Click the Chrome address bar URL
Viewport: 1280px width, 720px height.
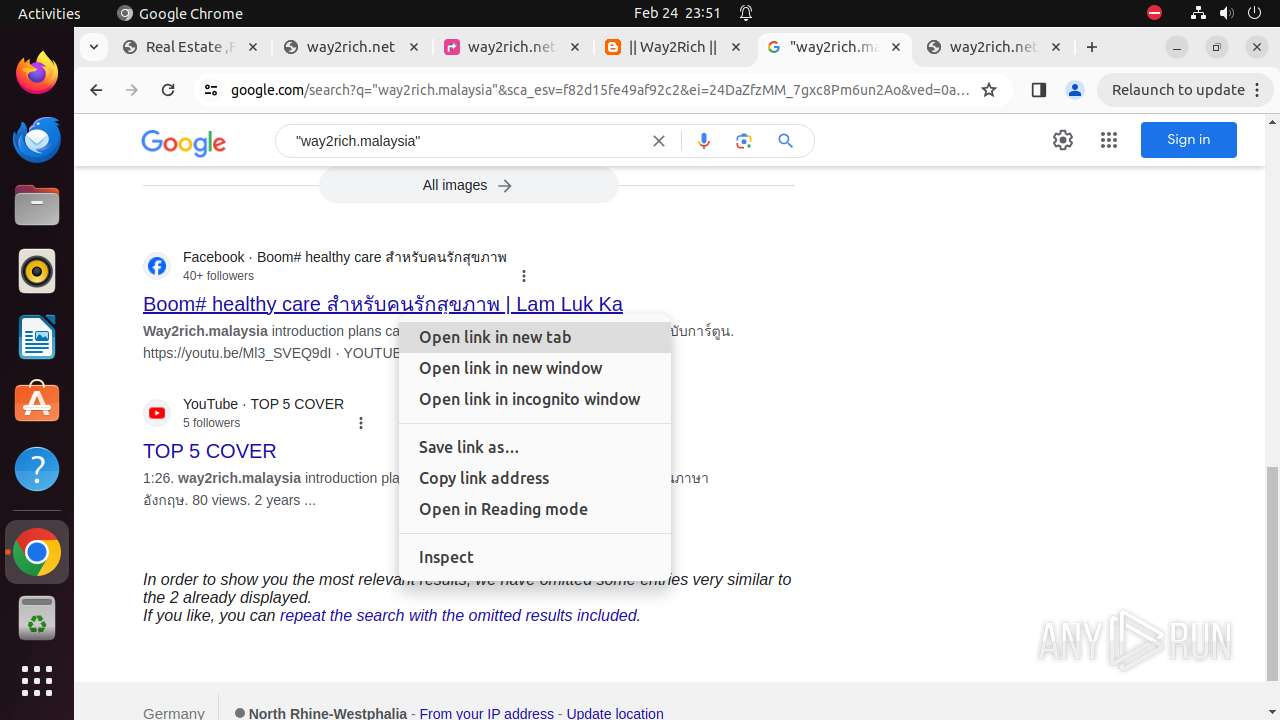(600, 90)
